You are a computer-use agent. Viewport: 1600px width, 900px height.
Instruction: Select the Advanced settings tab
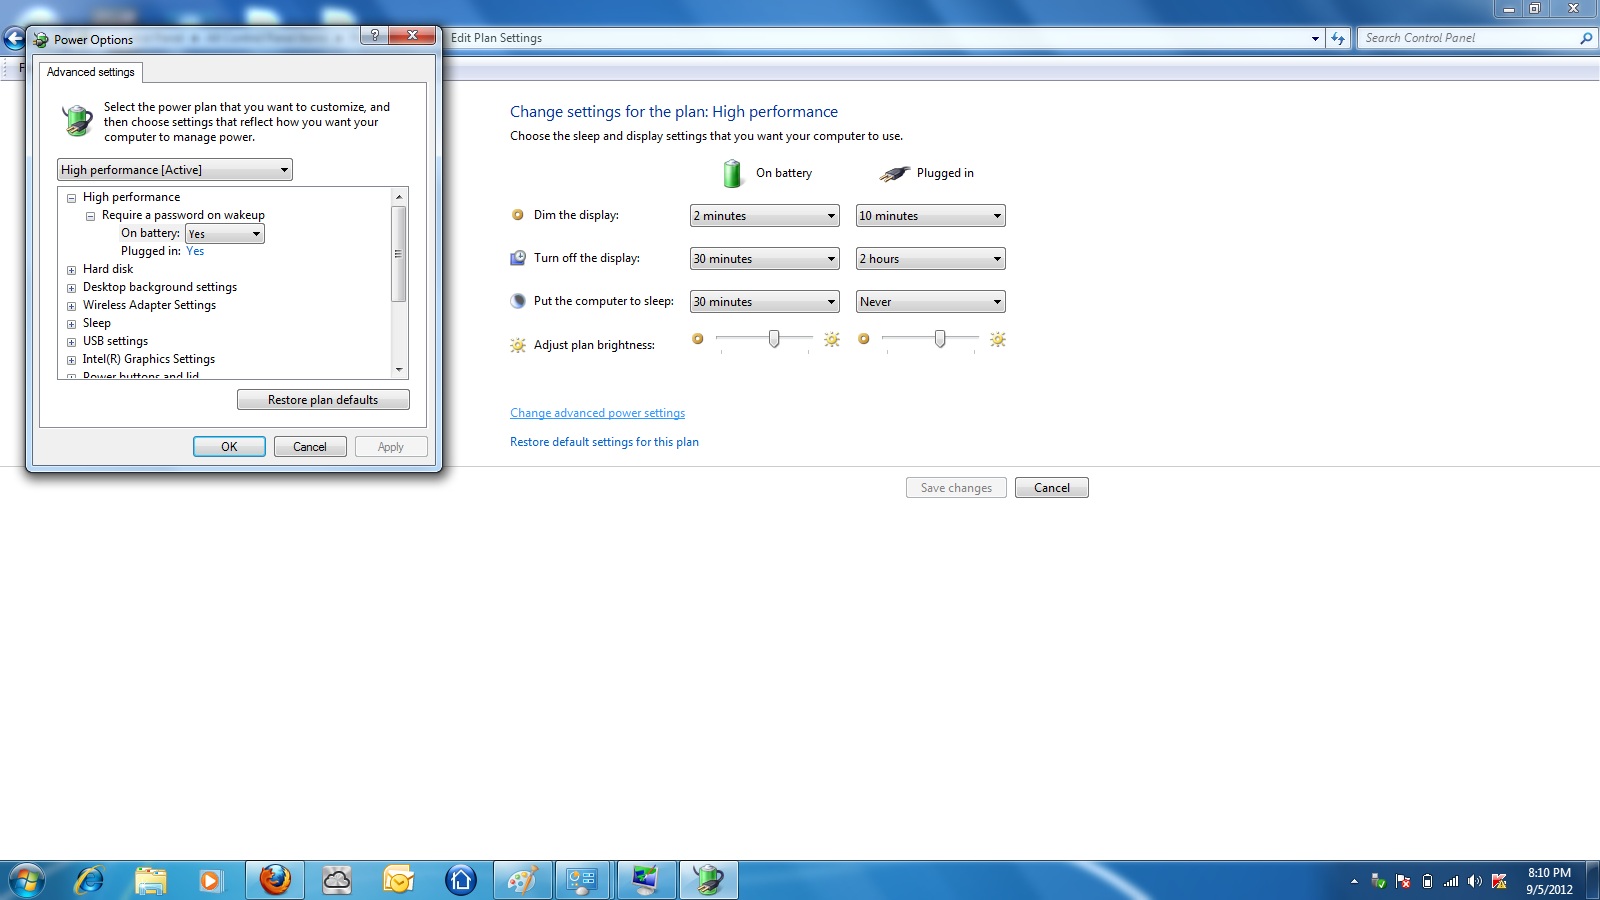click(91, 72)
